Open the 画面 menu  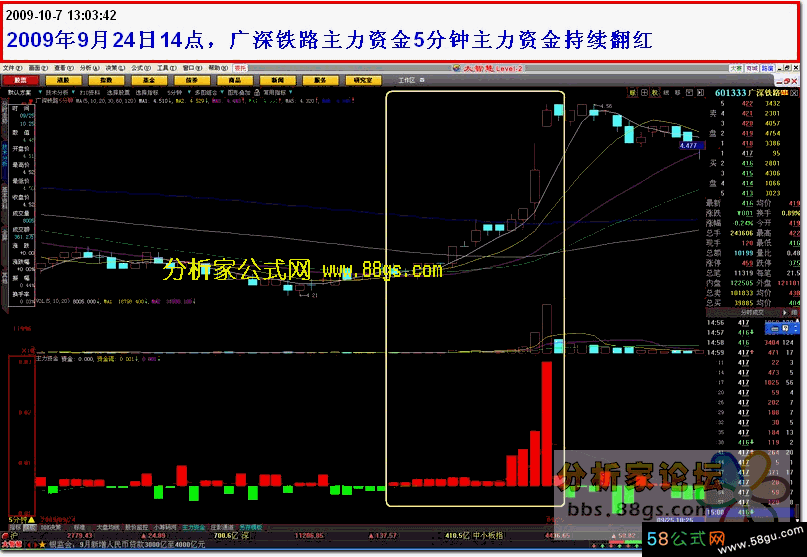tap(38, 68)
